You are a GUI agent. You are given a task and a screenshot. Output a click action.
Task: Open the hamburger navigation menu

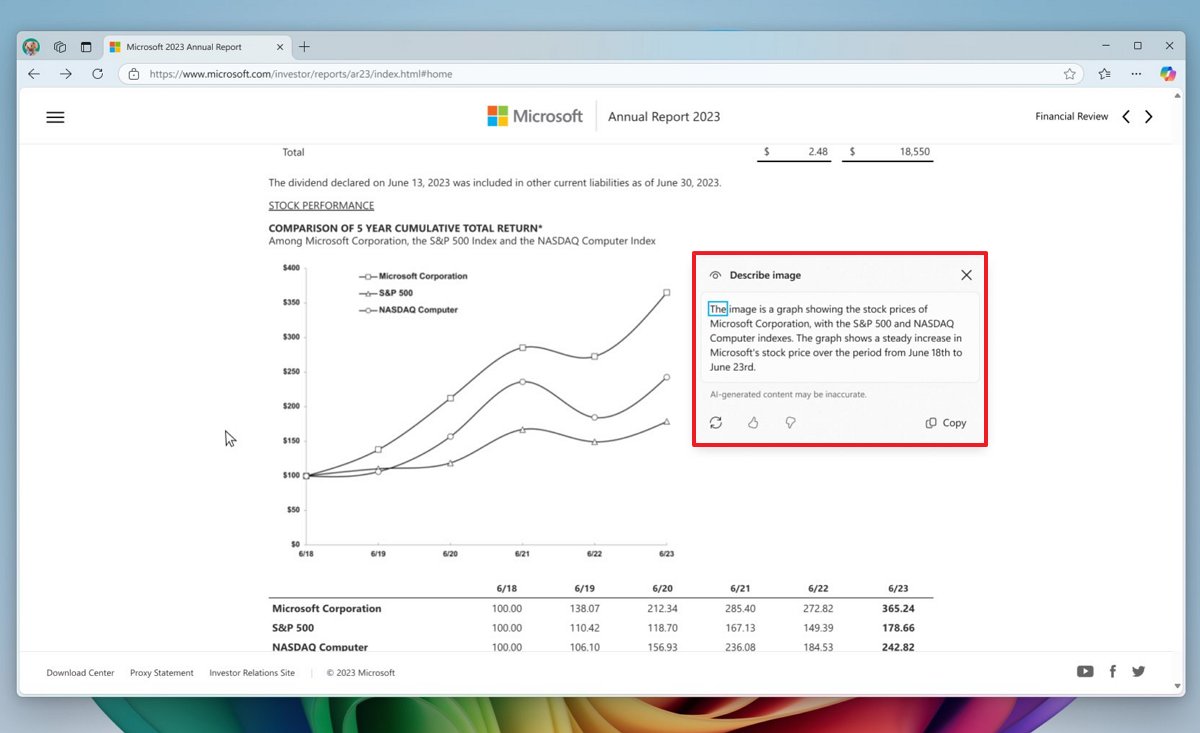click(55, 117)
